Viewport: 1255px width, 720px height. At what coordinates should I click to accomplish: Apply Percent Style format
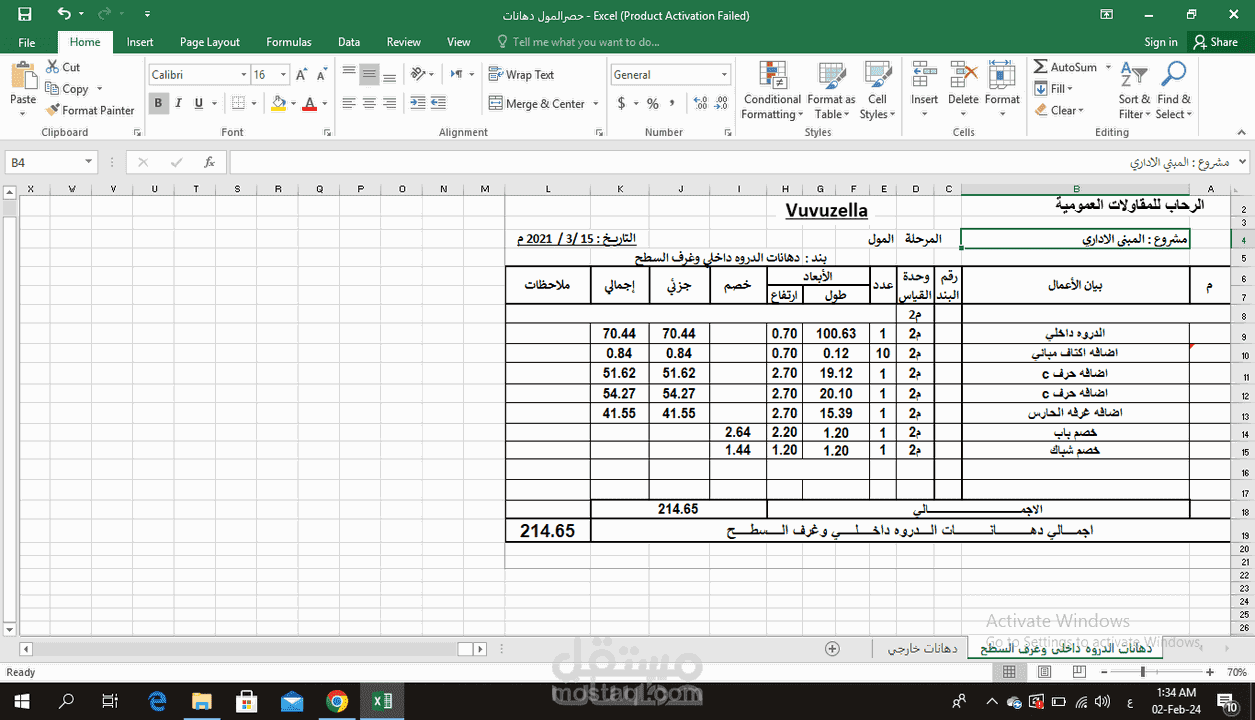click(653, 103)
